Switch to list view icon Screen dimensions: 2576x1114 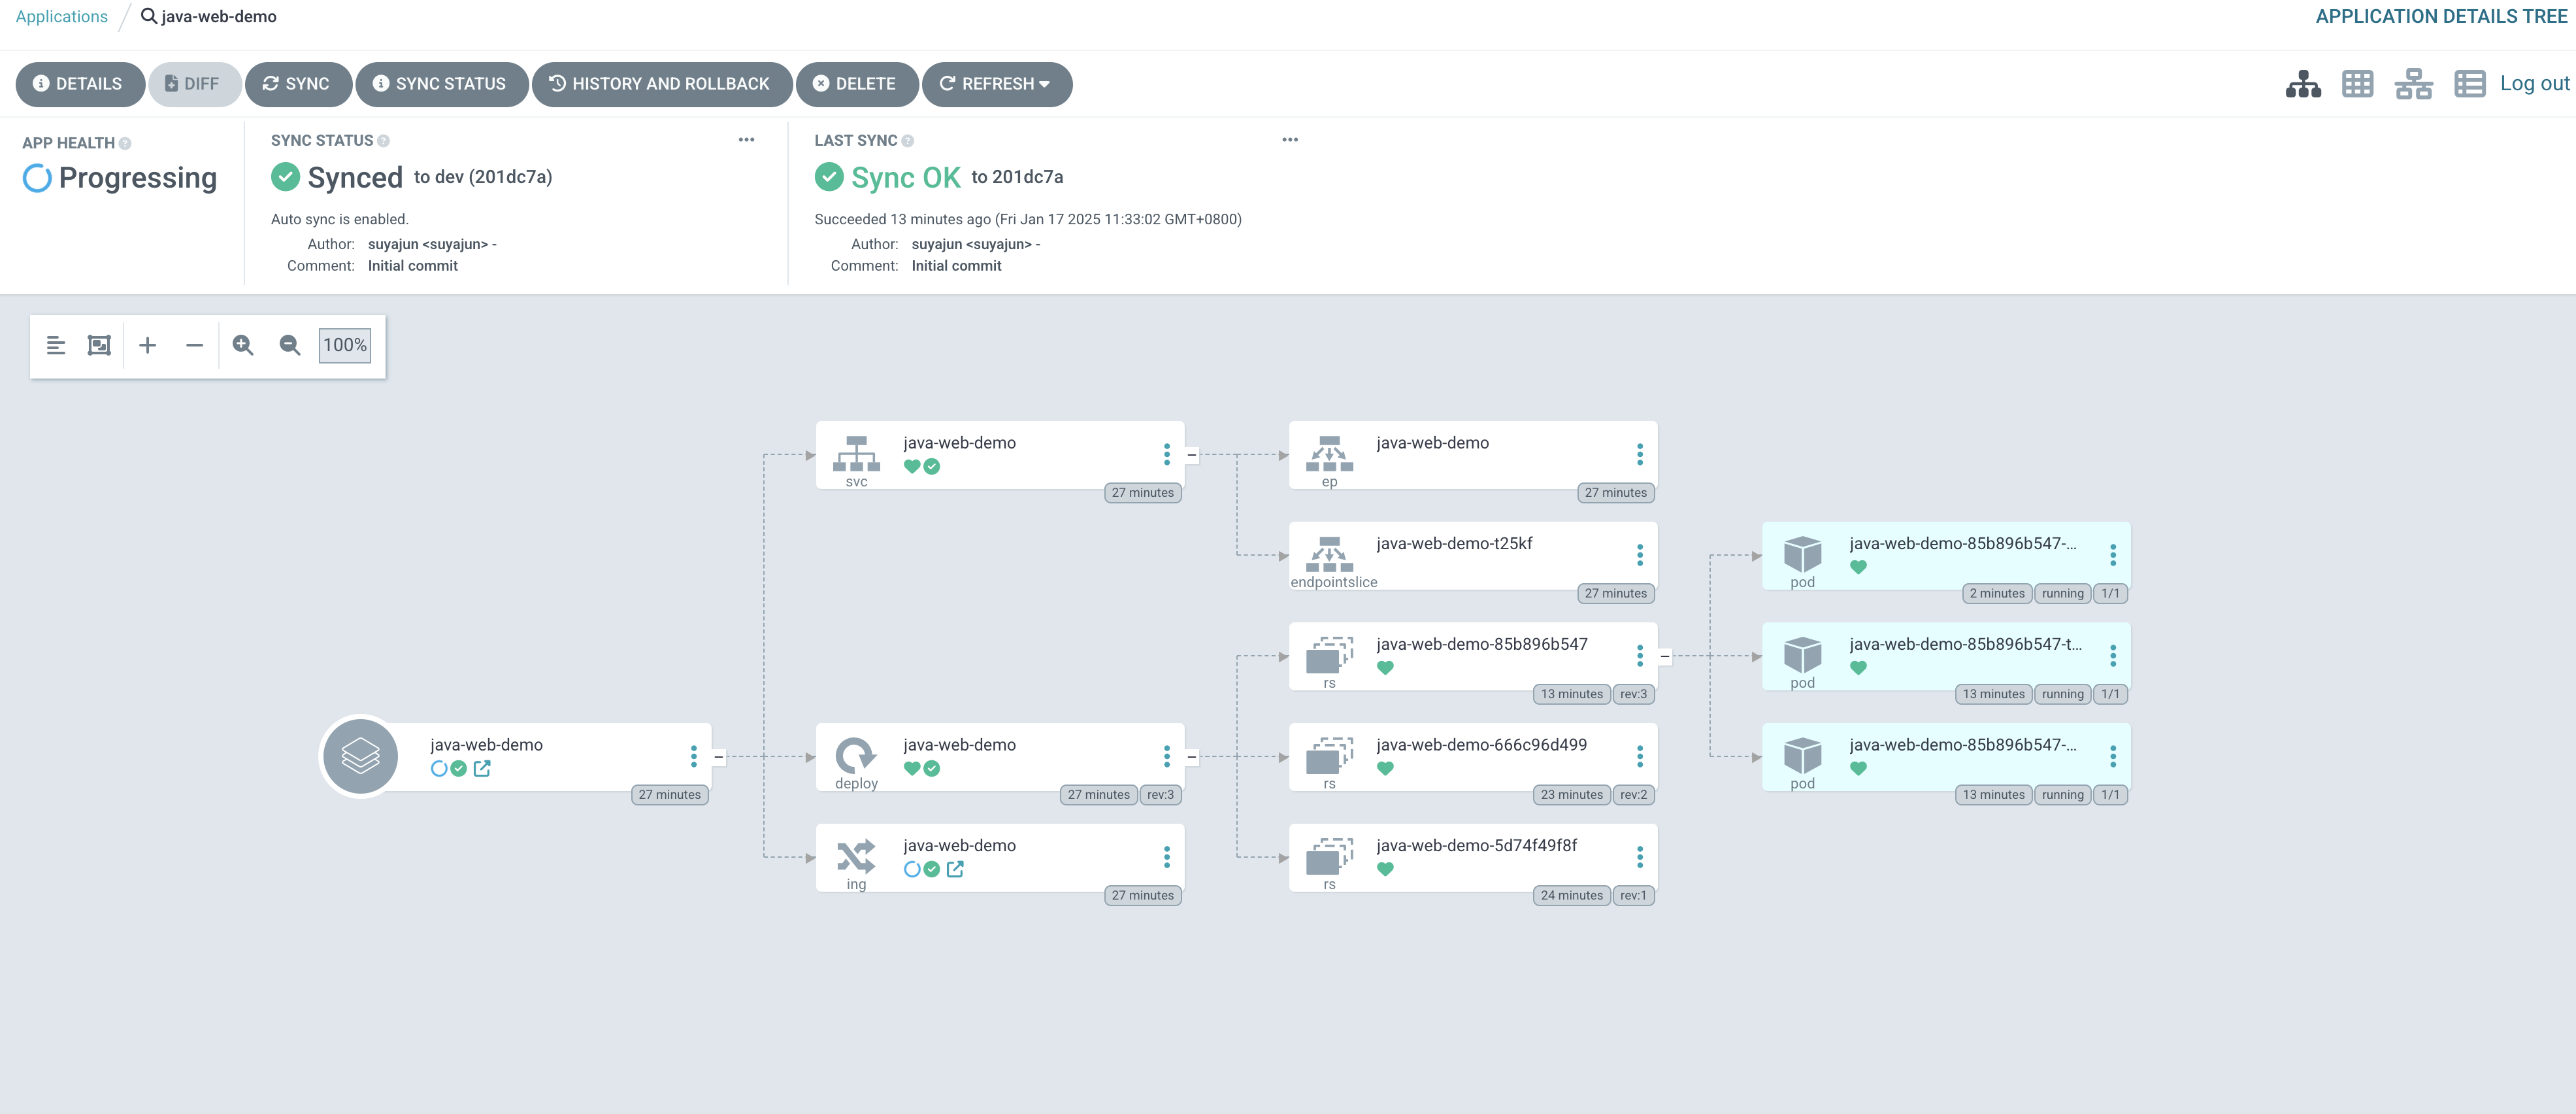tap(2469, 84)
